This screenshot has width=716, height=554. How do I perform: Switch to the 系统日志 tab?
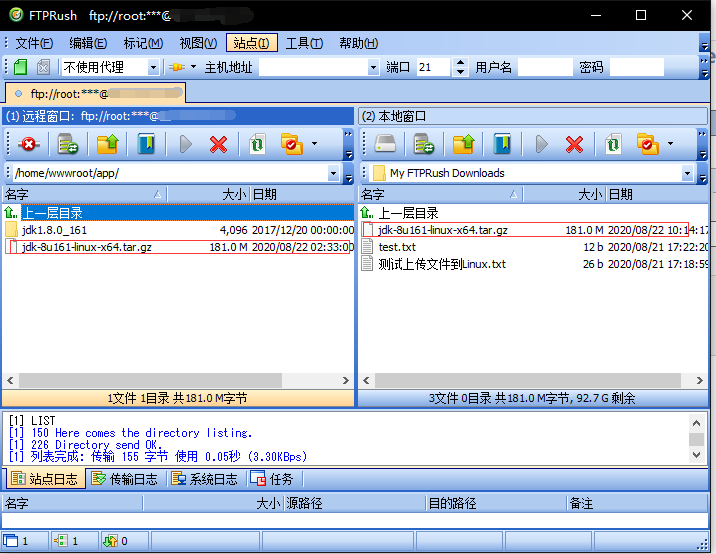(x=205, y=479)
